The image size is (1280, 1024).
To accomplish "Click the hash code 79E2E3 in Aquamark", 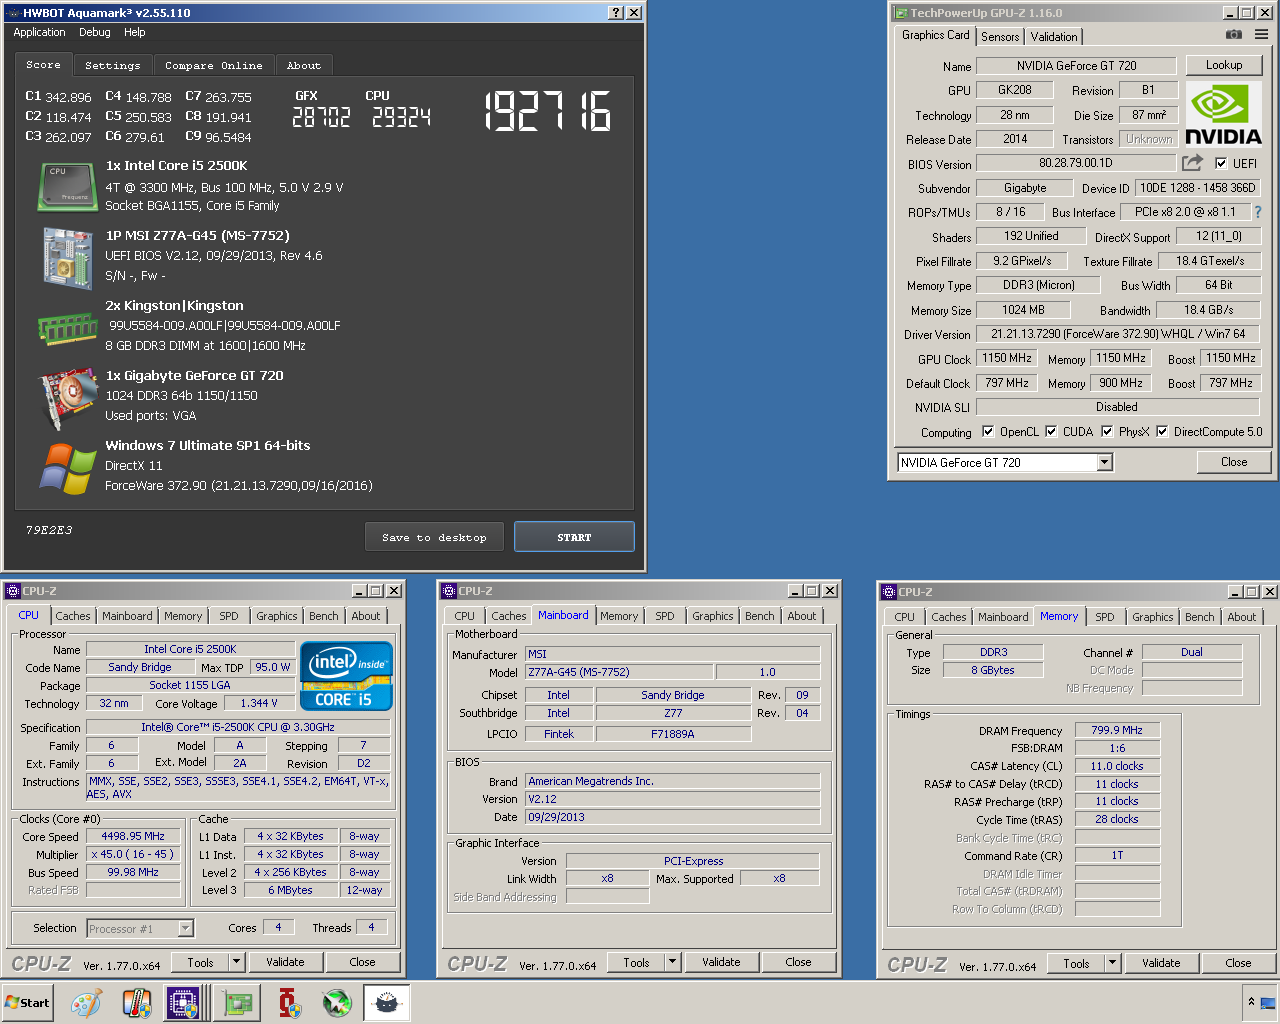I will 49,530.
